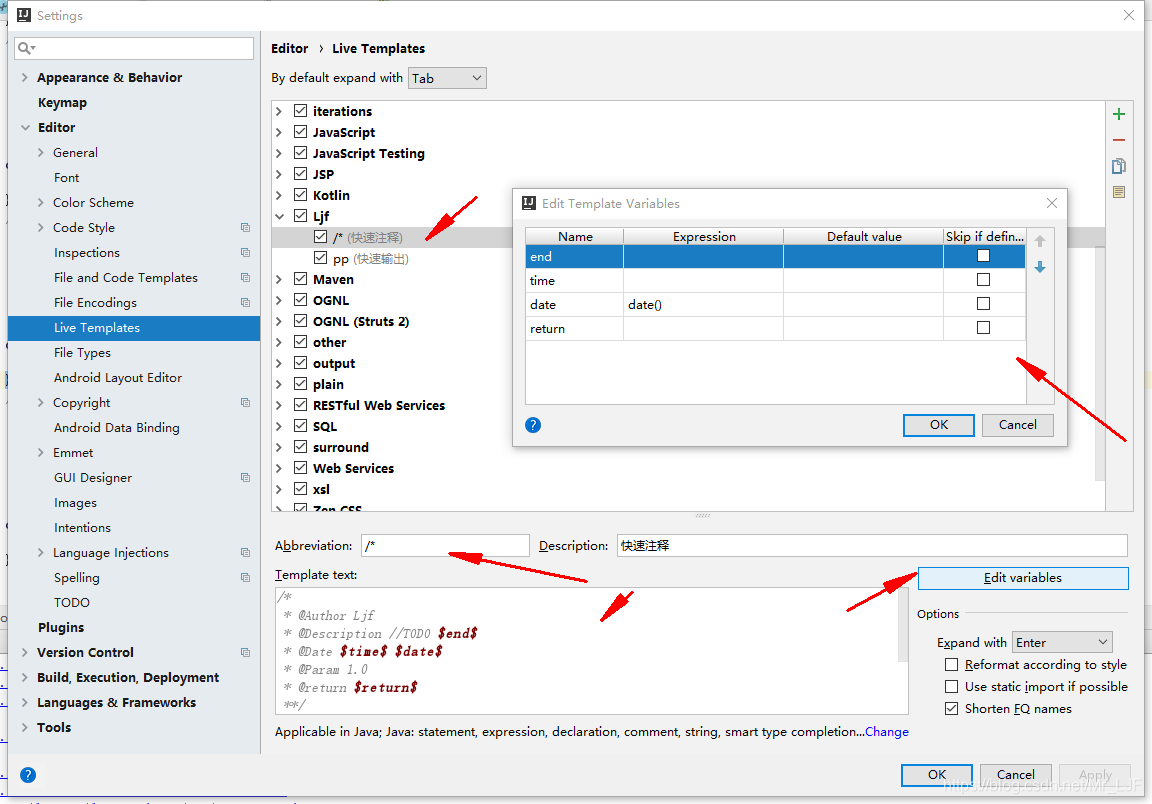Open the TODO settings page
This screenshot has width=1152, height=804.
tap(71, 603)
